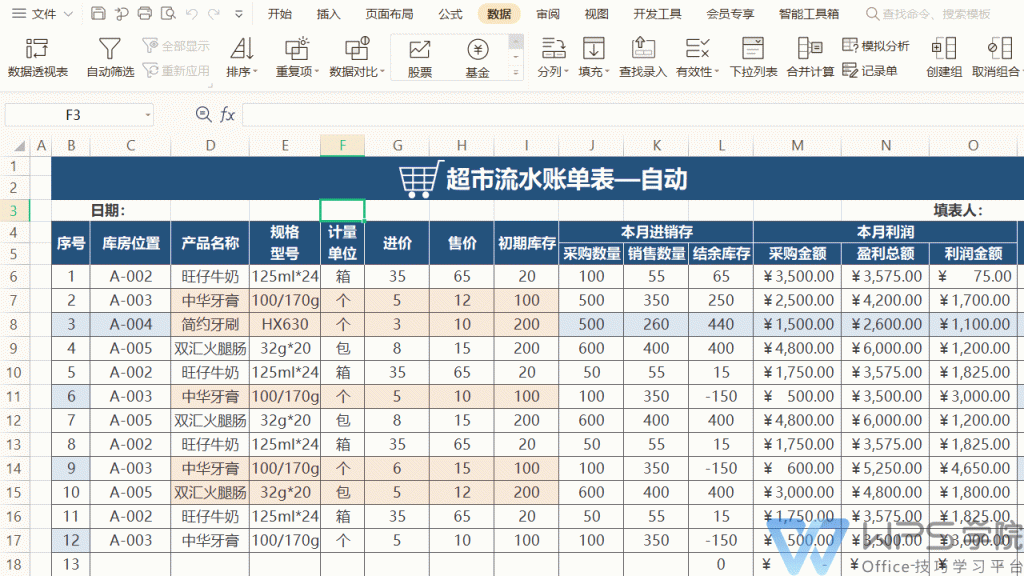Viewport: 1024px width, 576px height.
Task: Switch to the 插入 tab
Action: 328,14
